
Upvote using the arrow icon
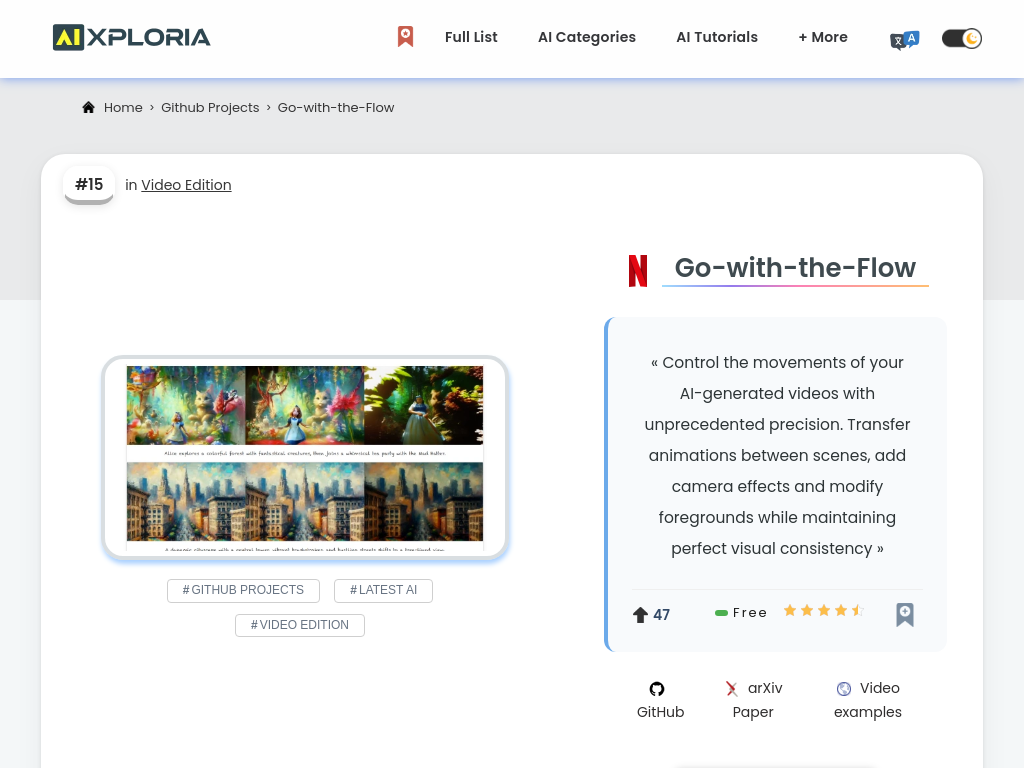coord(640,615)
